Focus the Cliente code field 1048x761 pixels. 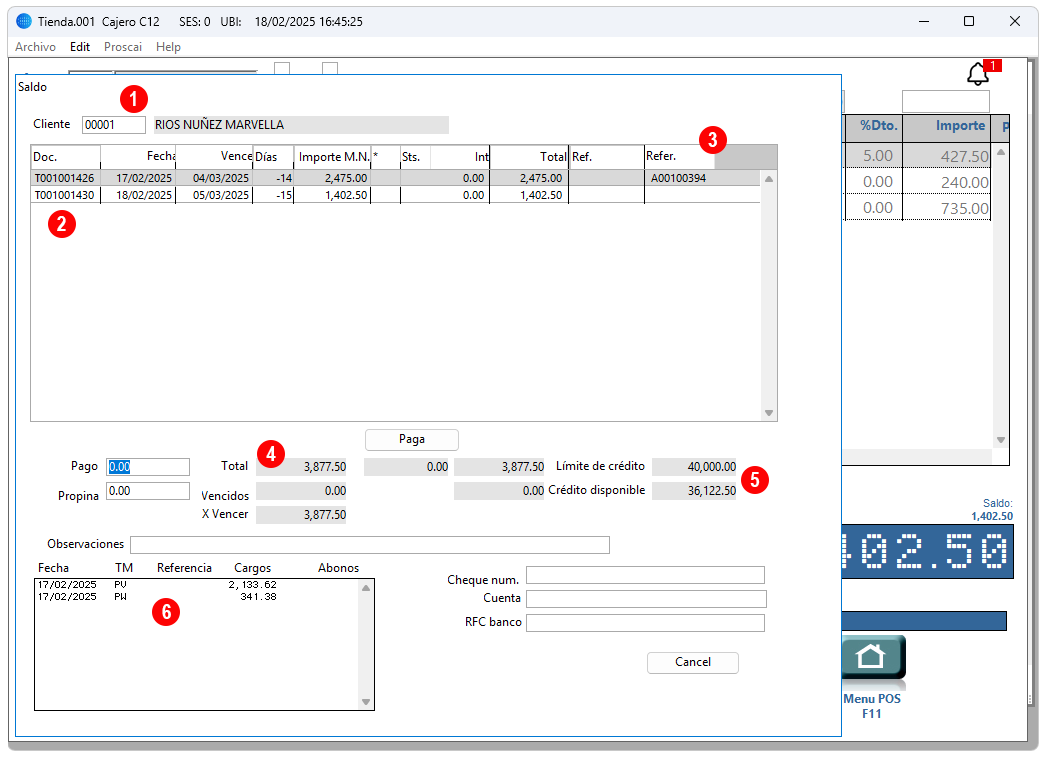click(x=114, y=125)
